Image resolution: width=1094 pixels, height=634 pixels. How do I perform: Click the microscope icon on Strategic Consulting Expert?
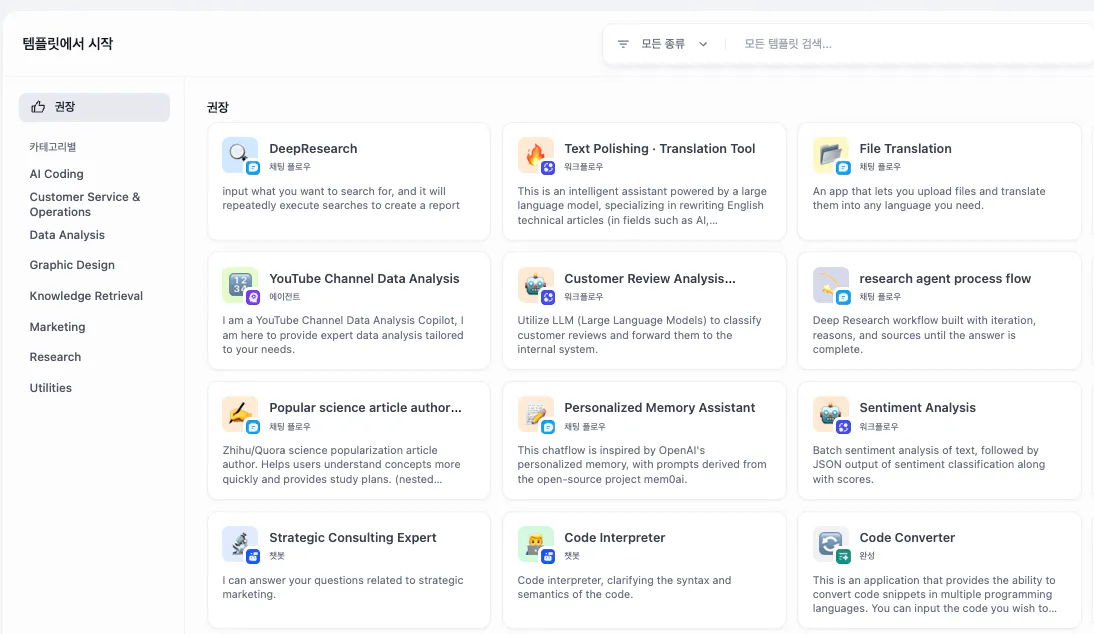(240, 545)
